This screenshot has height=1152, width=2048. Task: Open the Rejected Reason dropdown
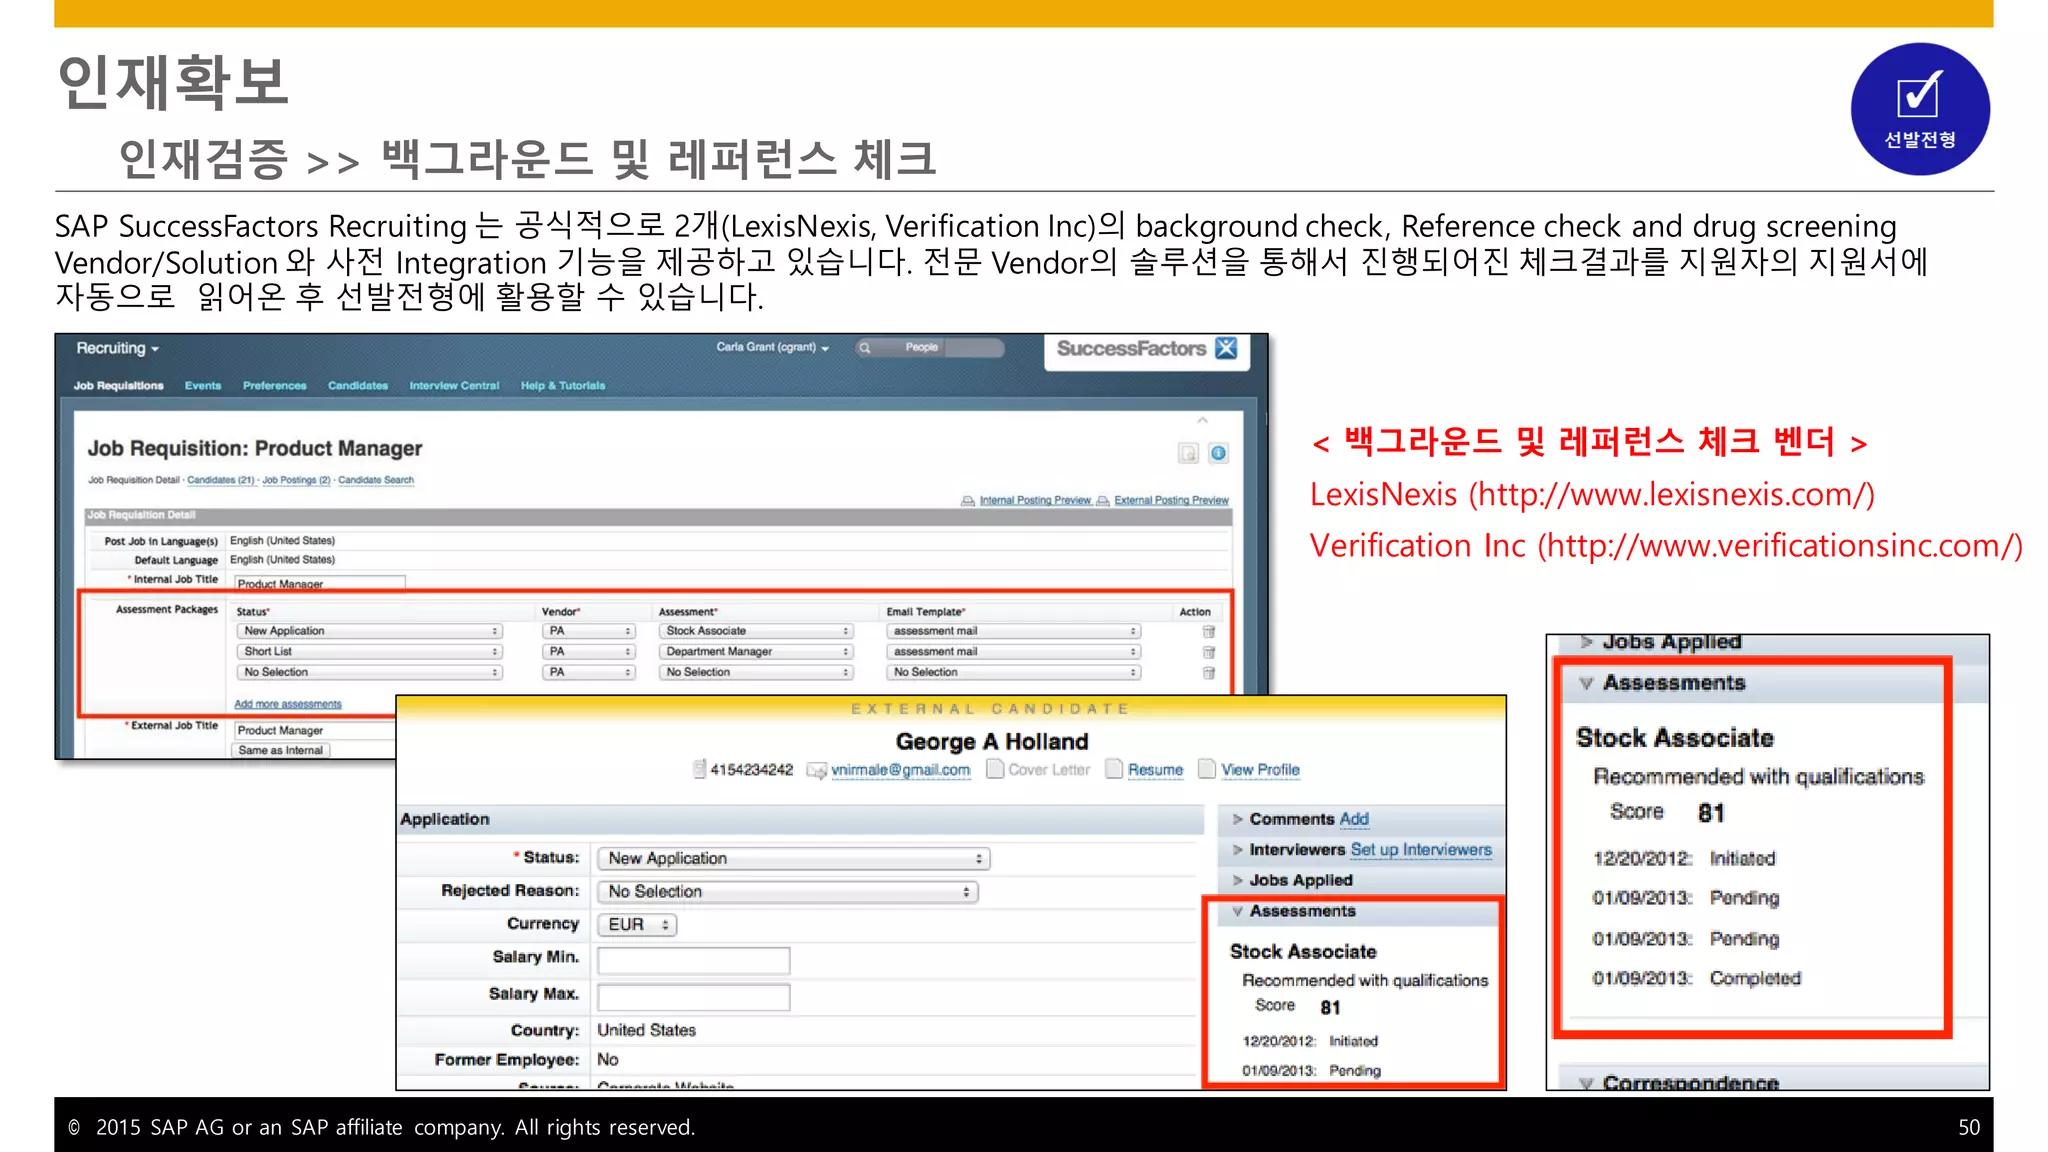pos(788,891)
